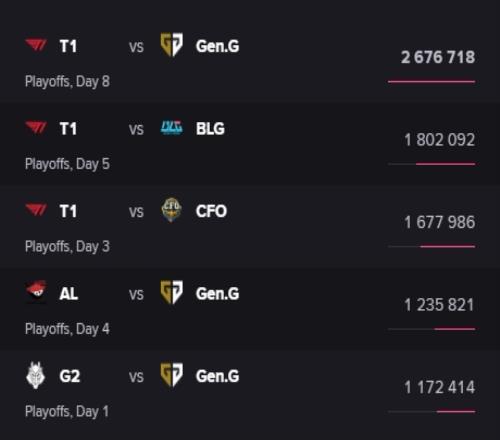Click Gen.G logo in the AL match row
This screenshot has width=500, height=440.
pyautogui.click(x=172, y=292)
